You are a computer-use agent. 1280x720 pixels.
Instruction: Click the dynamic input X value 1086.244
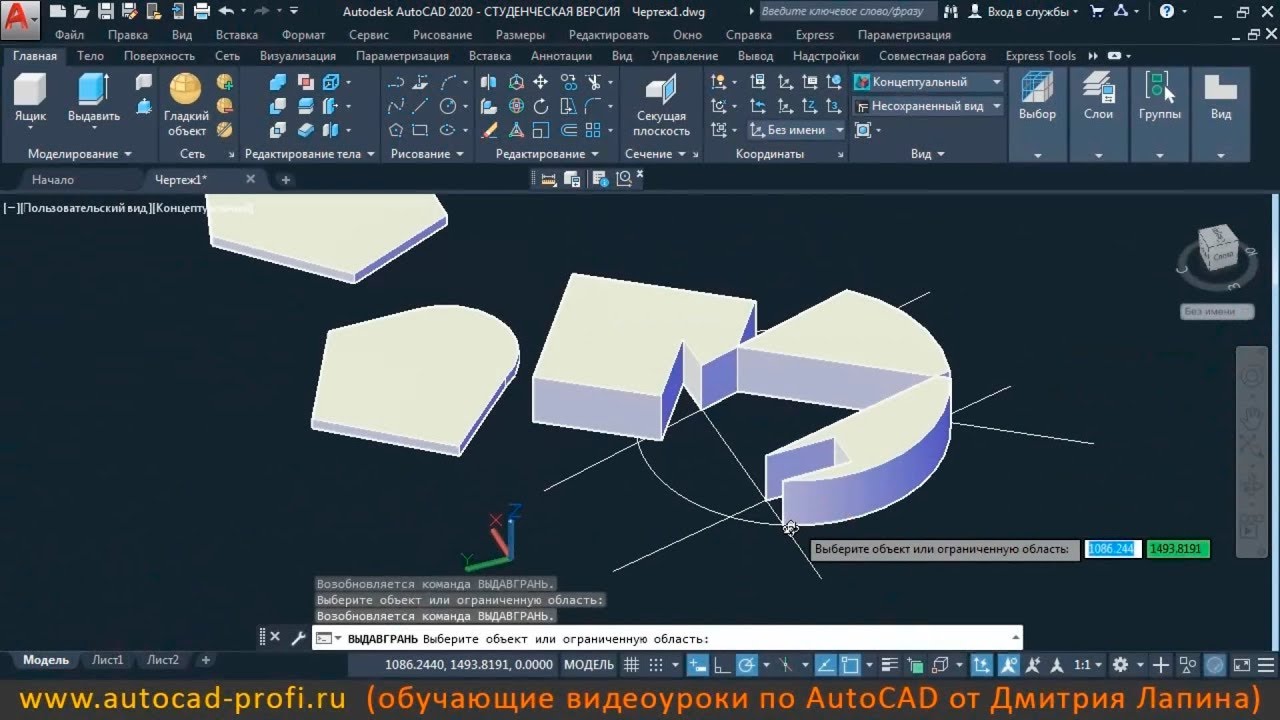click(1113, 549)
